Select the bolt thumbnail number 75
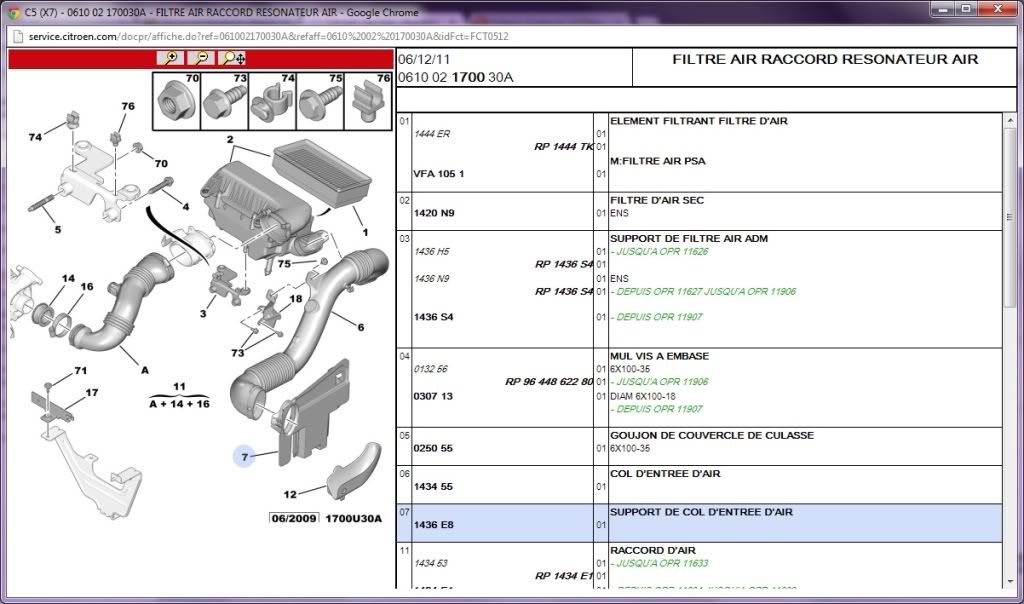 pos(321,101)
